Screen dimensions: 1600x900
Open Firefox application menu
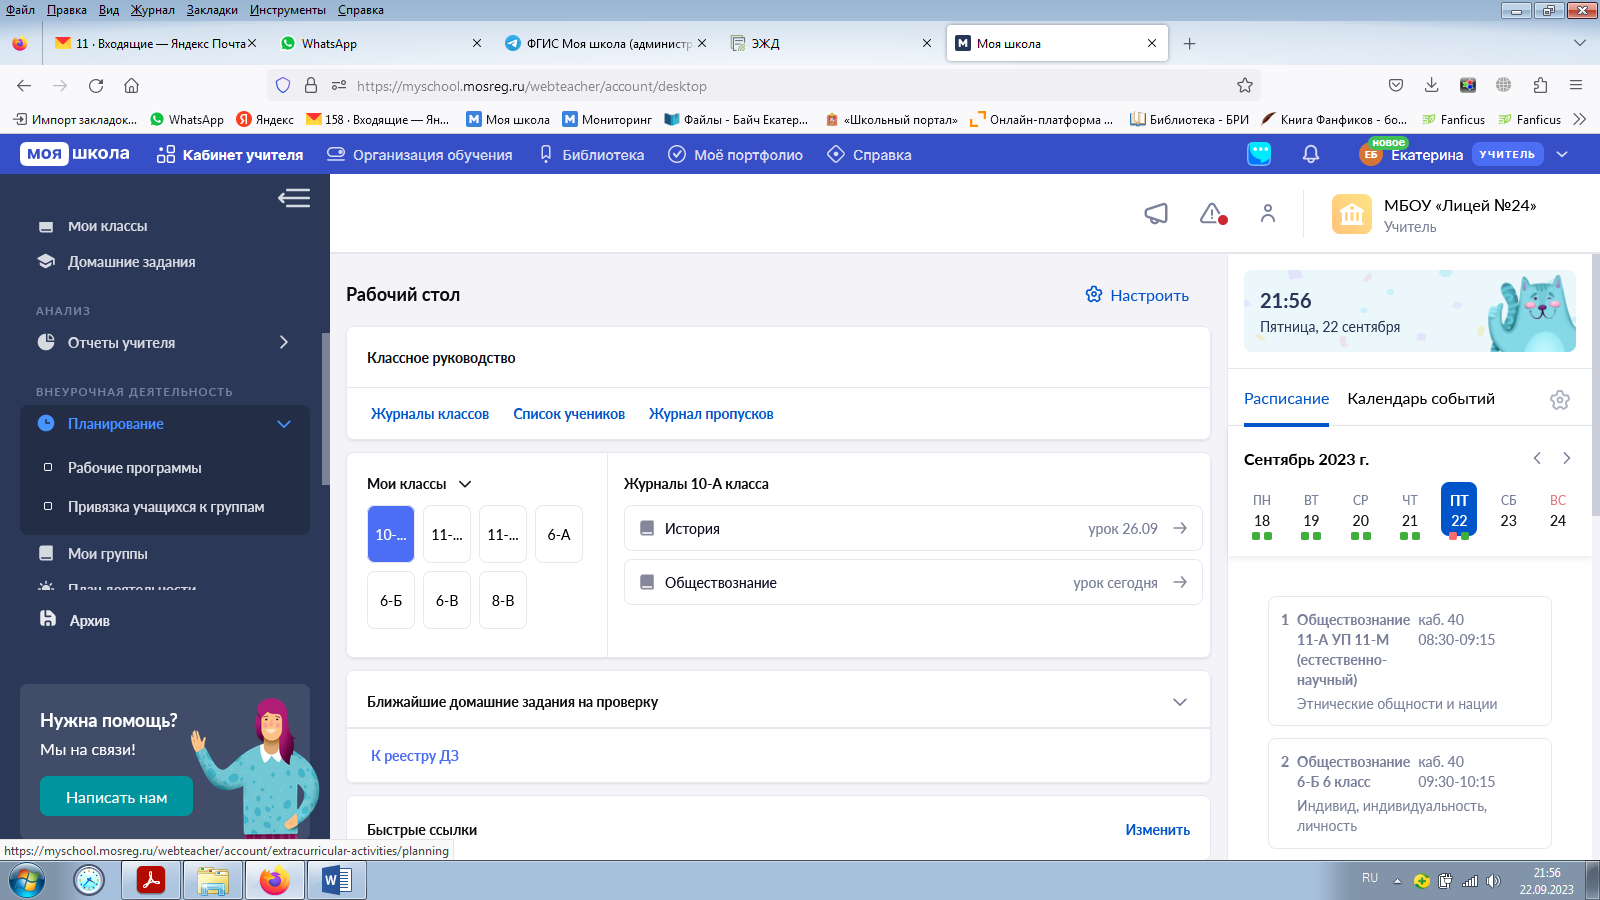click(x=1576, y=85)
